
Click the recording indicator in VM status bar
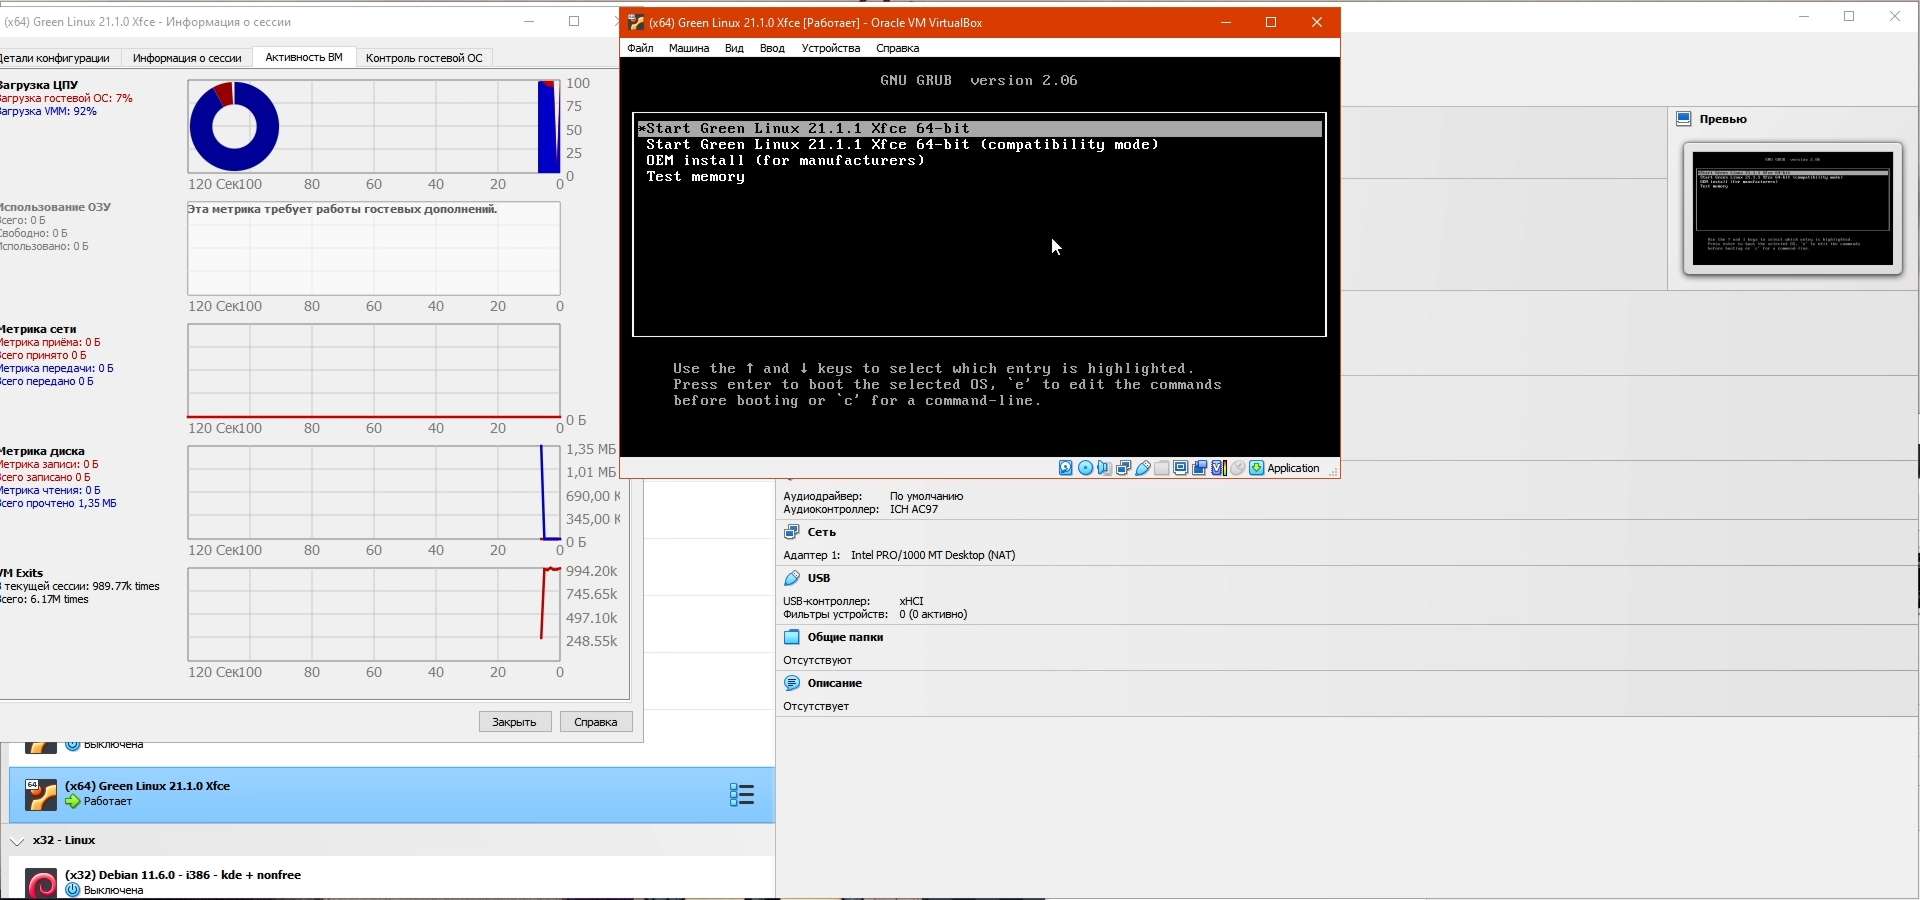point(1199,468)
